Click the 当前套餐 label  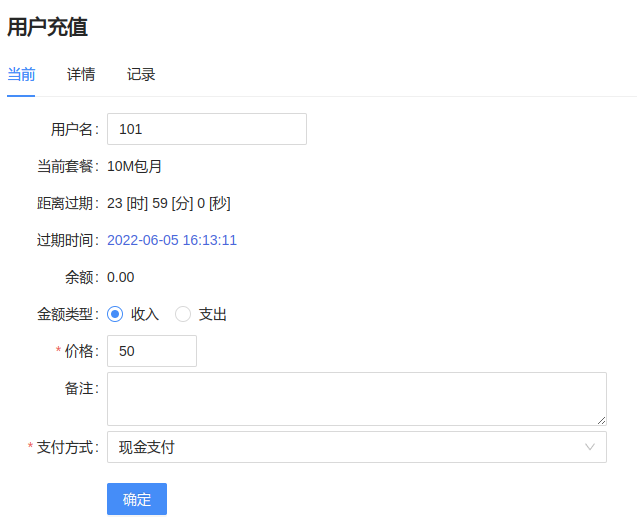pos(68,167)
